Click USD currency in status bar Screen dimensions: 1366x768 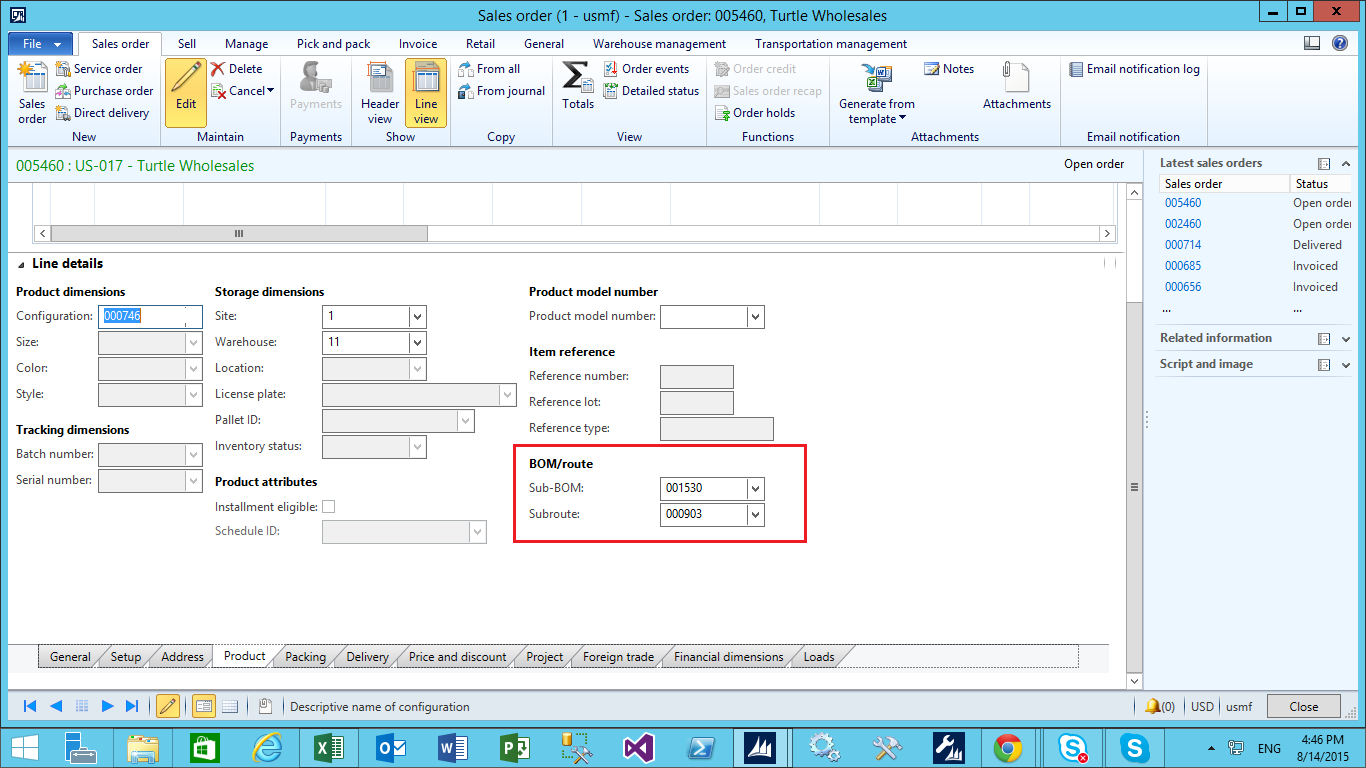tap(1202, 706)
